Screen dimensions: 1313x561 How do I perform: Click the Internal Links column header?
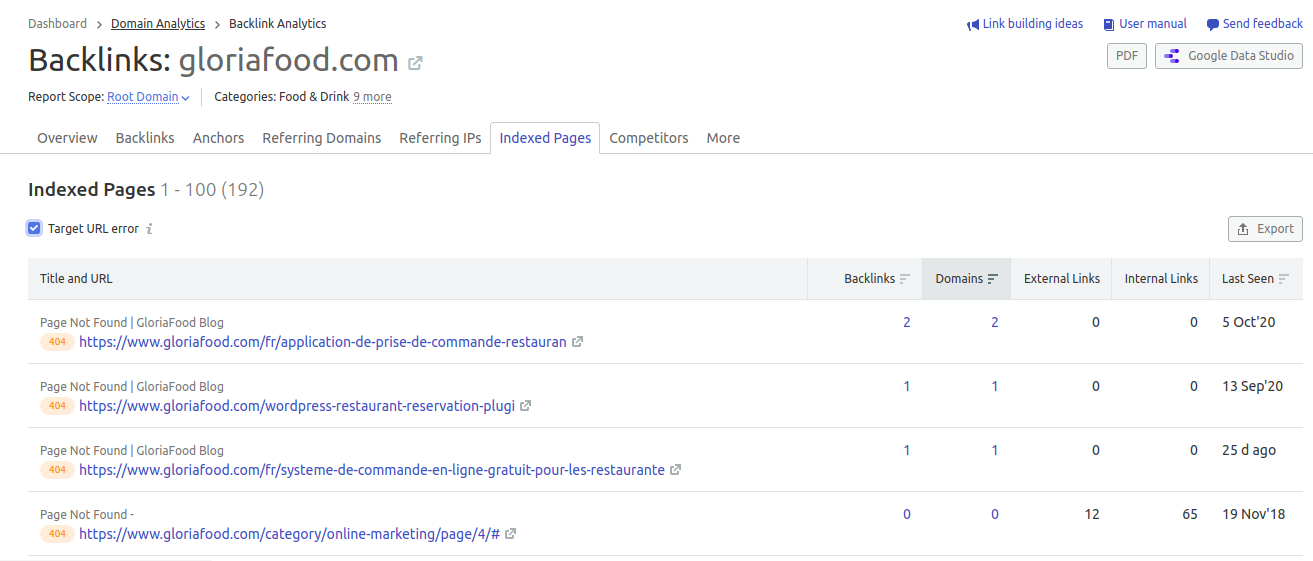pyautogui.click(x=1161, y=279)
